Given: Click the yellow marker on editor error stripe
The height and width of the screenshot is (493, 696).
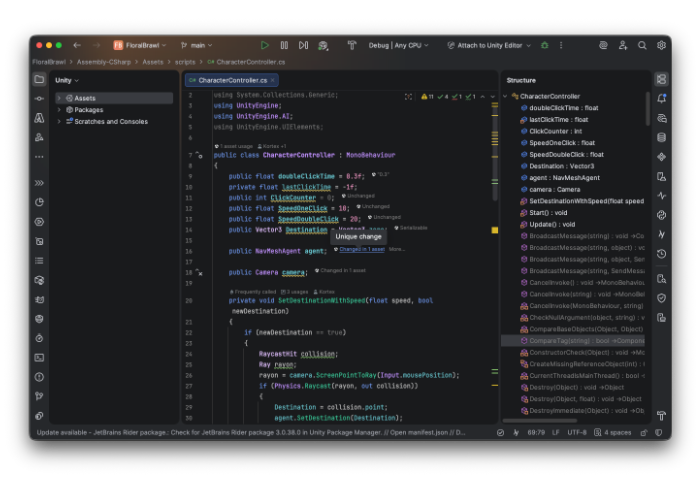Looking at the screenshot, I should [x=494, y=230].
